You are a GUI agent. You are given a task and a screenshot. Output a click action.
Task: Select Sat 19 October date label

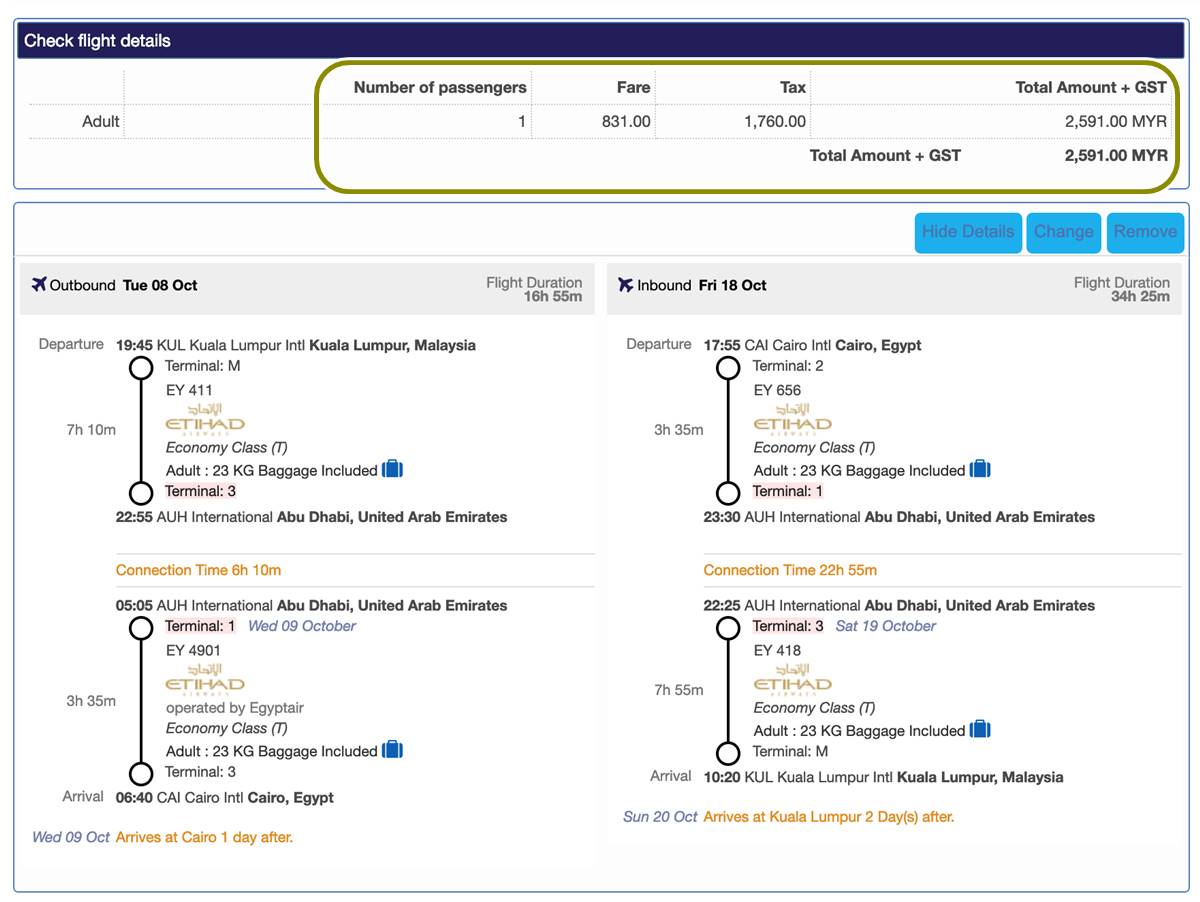coord(886,626)
